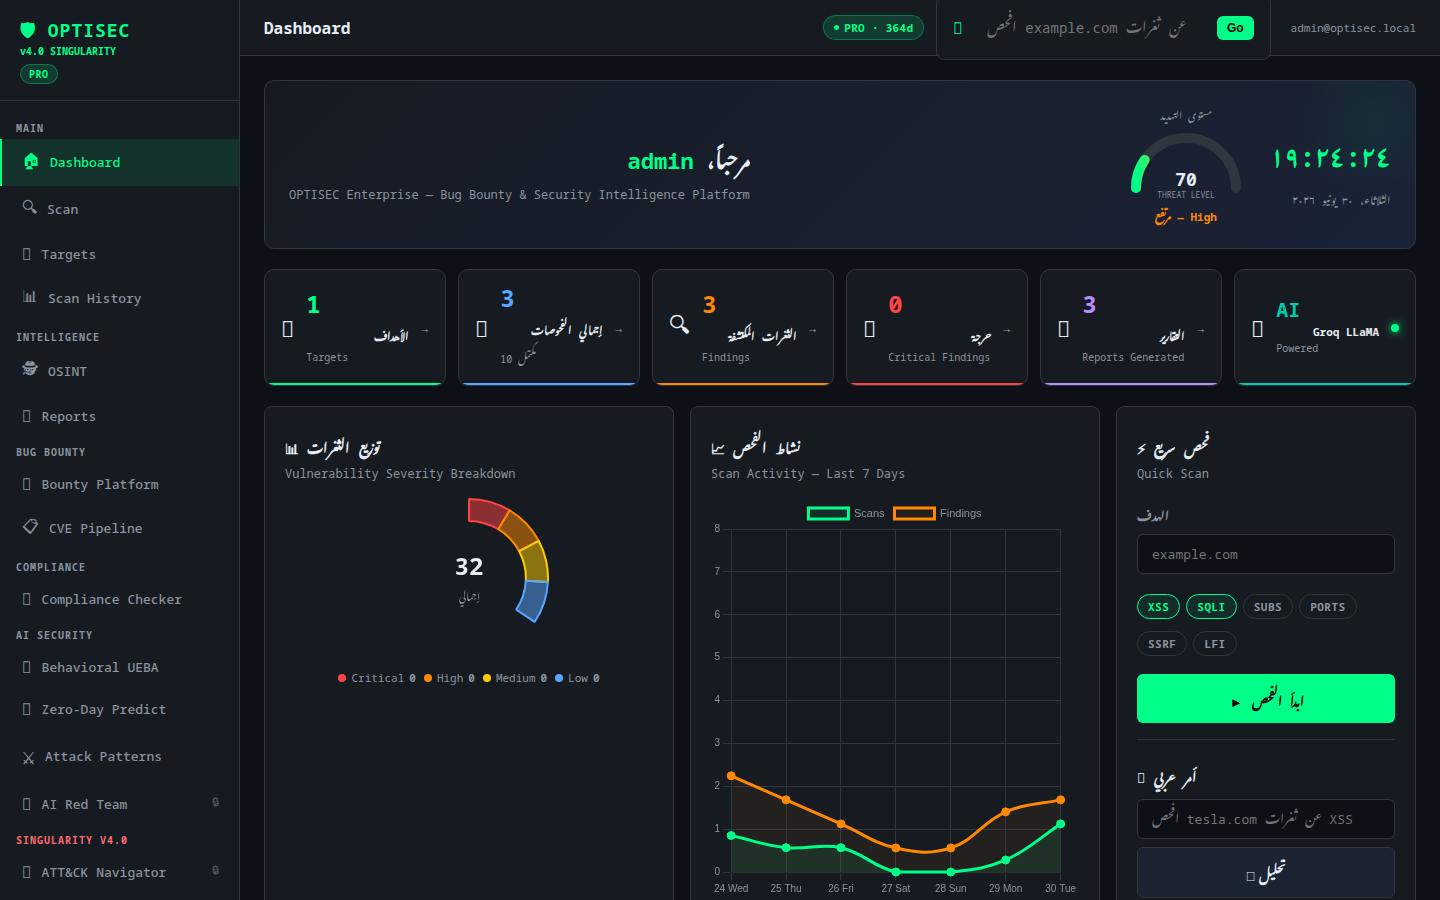Click the green start scan button
1440x900 pixels.
(1265, 698)
